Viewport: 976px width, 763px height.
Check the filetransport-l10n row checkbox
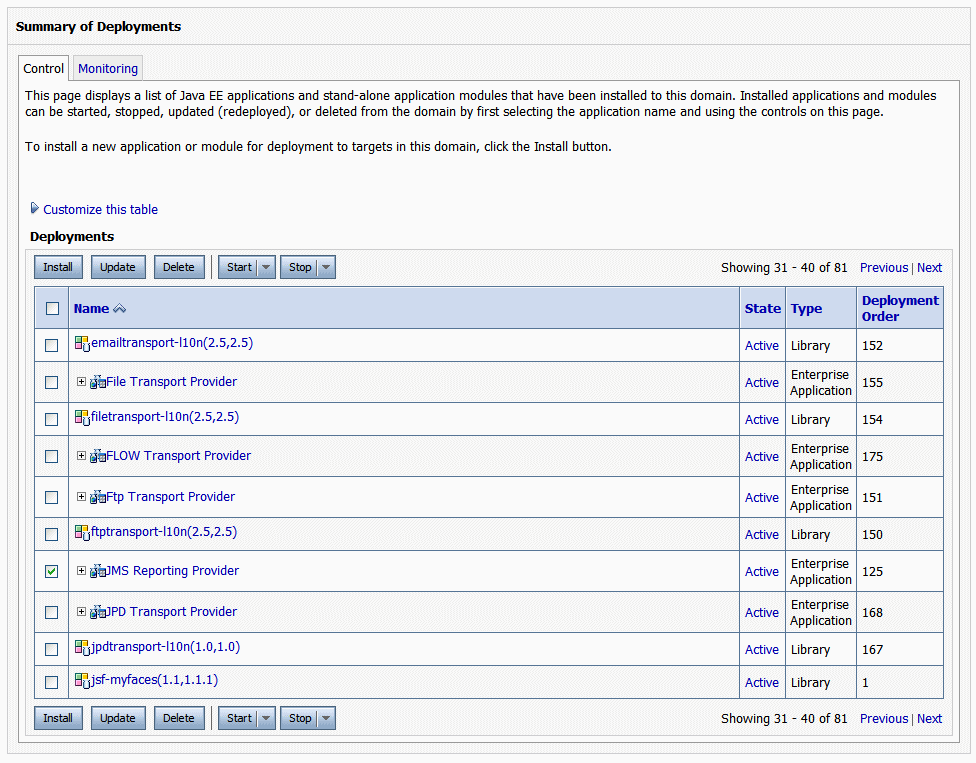[52, 419]
